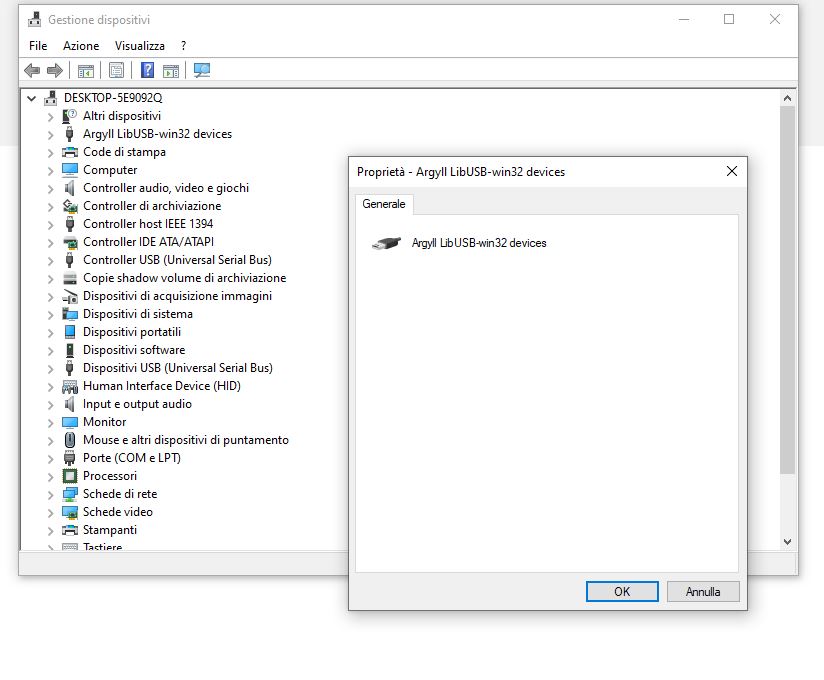Select the Monitor tree label
The image size is (824, 680).
tap(105, 422)
